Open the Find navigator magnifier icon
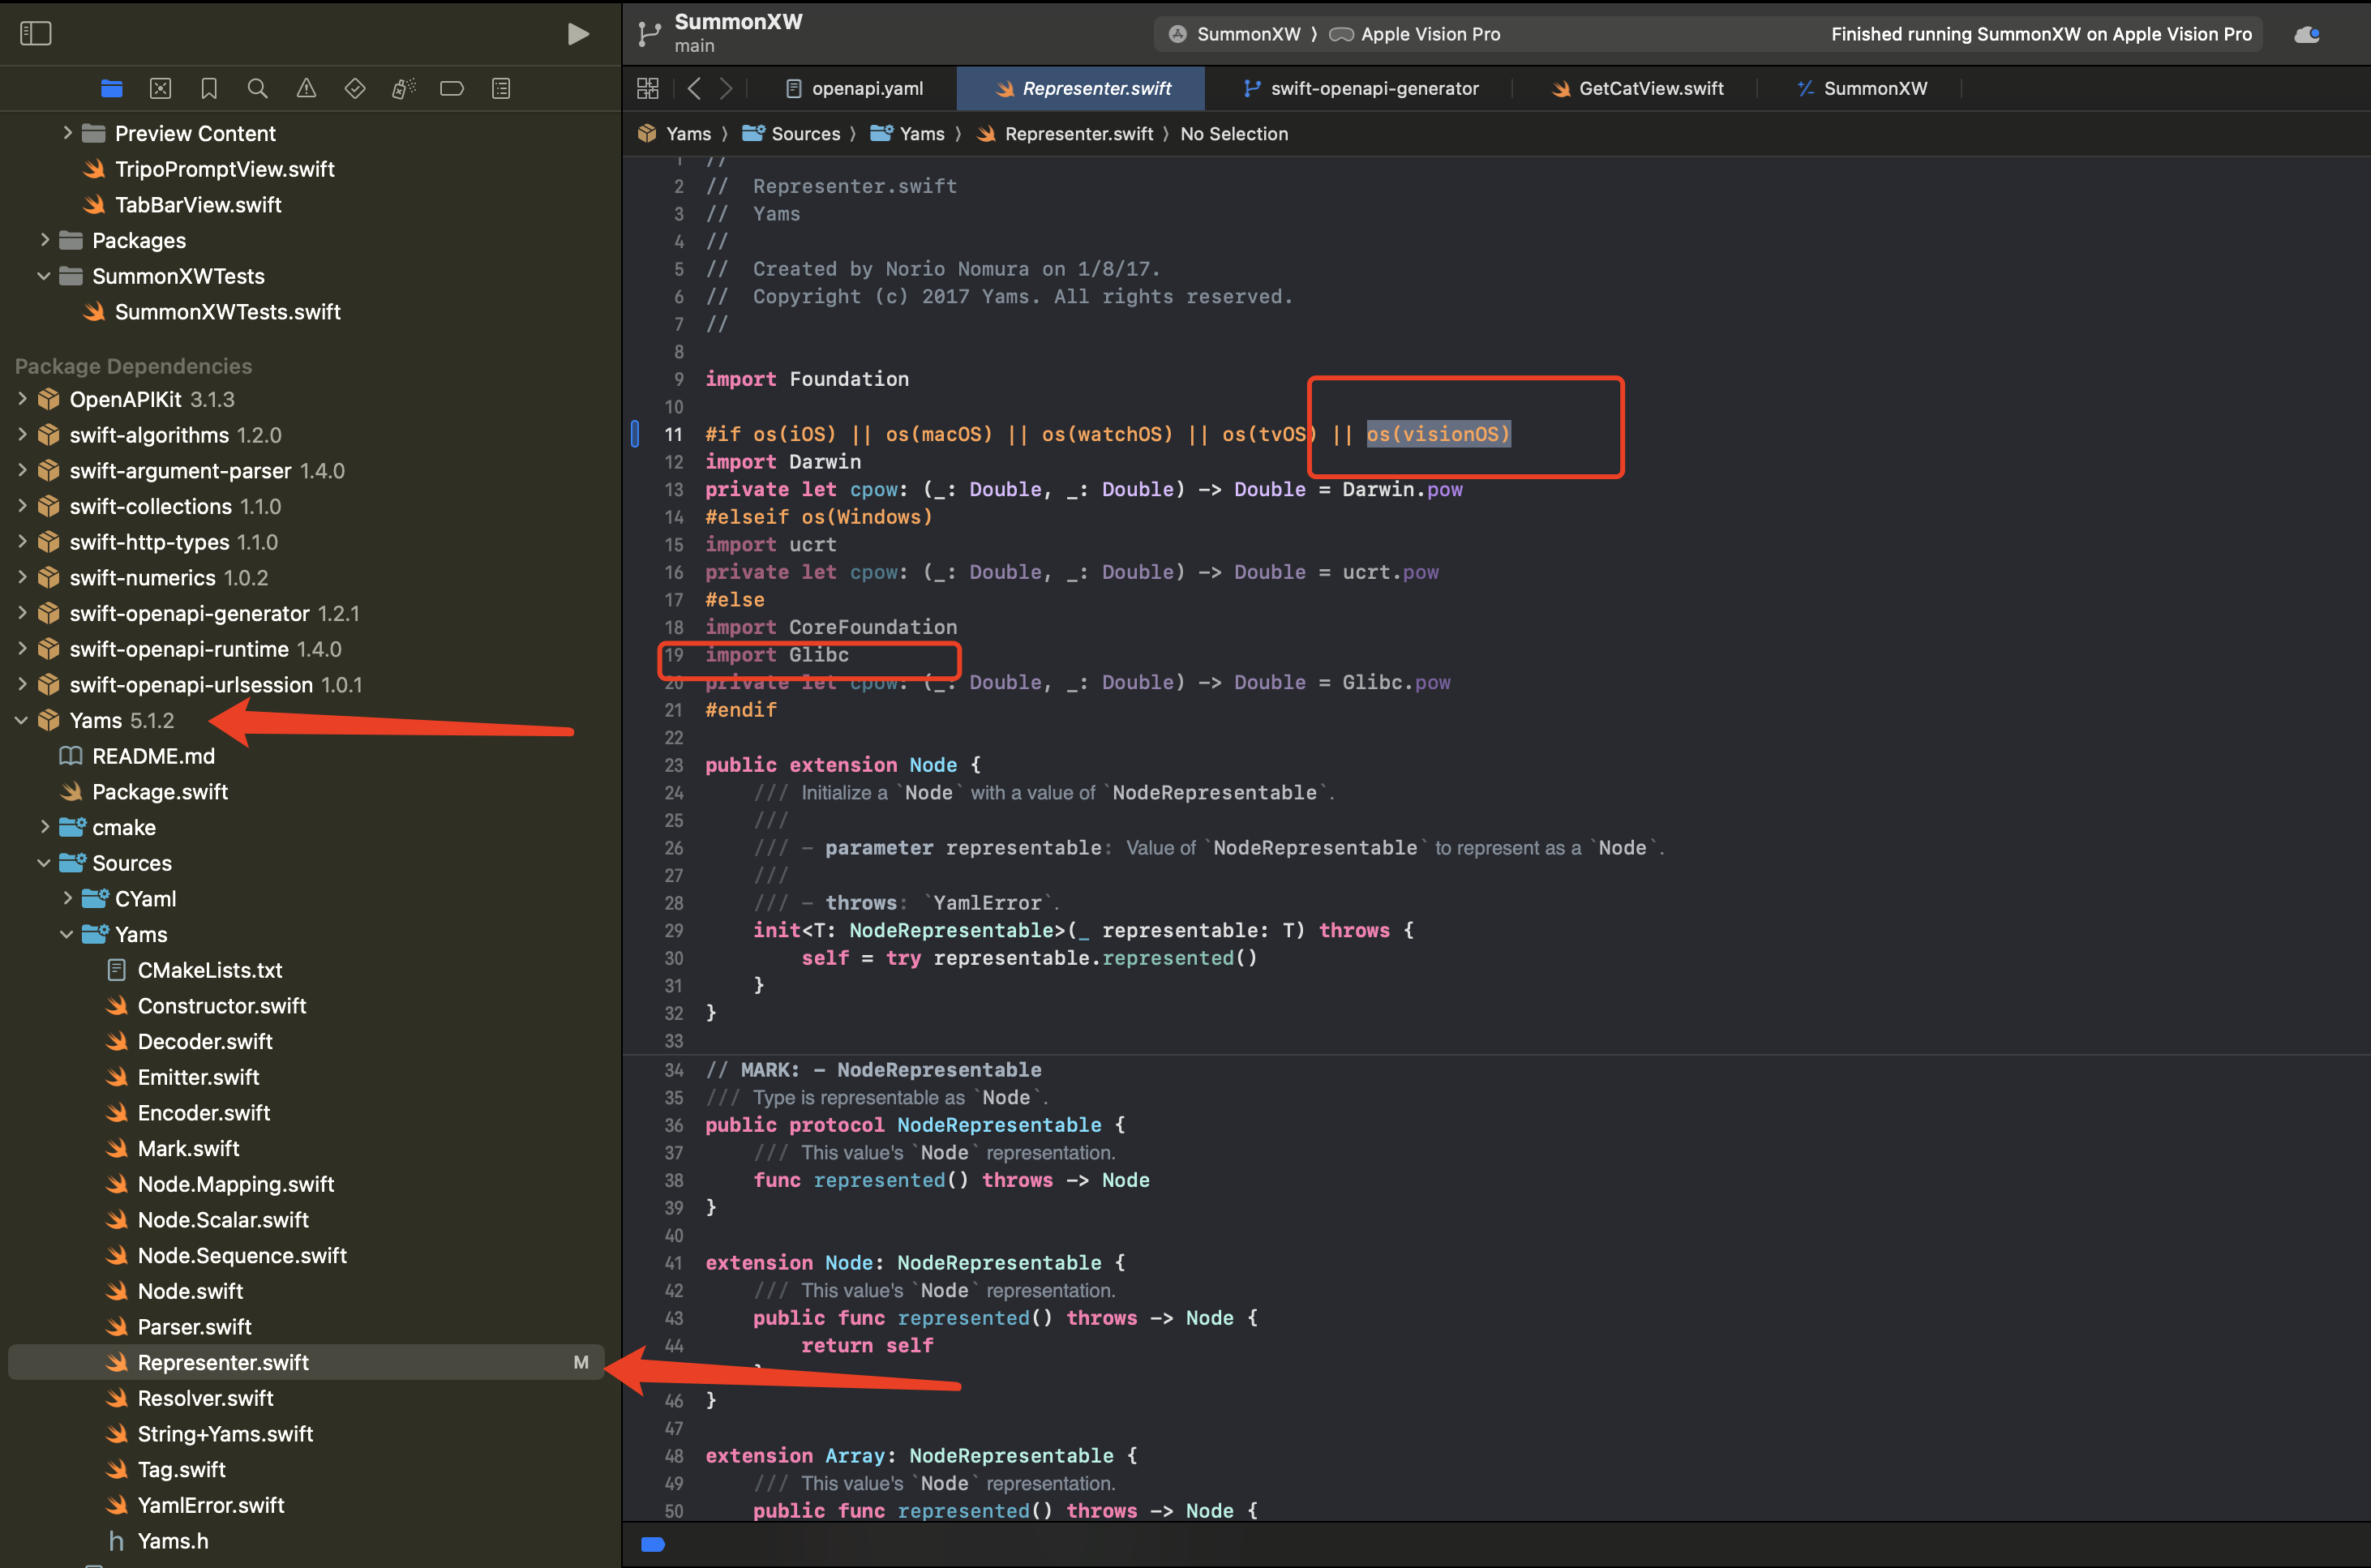 coord(257,88)
